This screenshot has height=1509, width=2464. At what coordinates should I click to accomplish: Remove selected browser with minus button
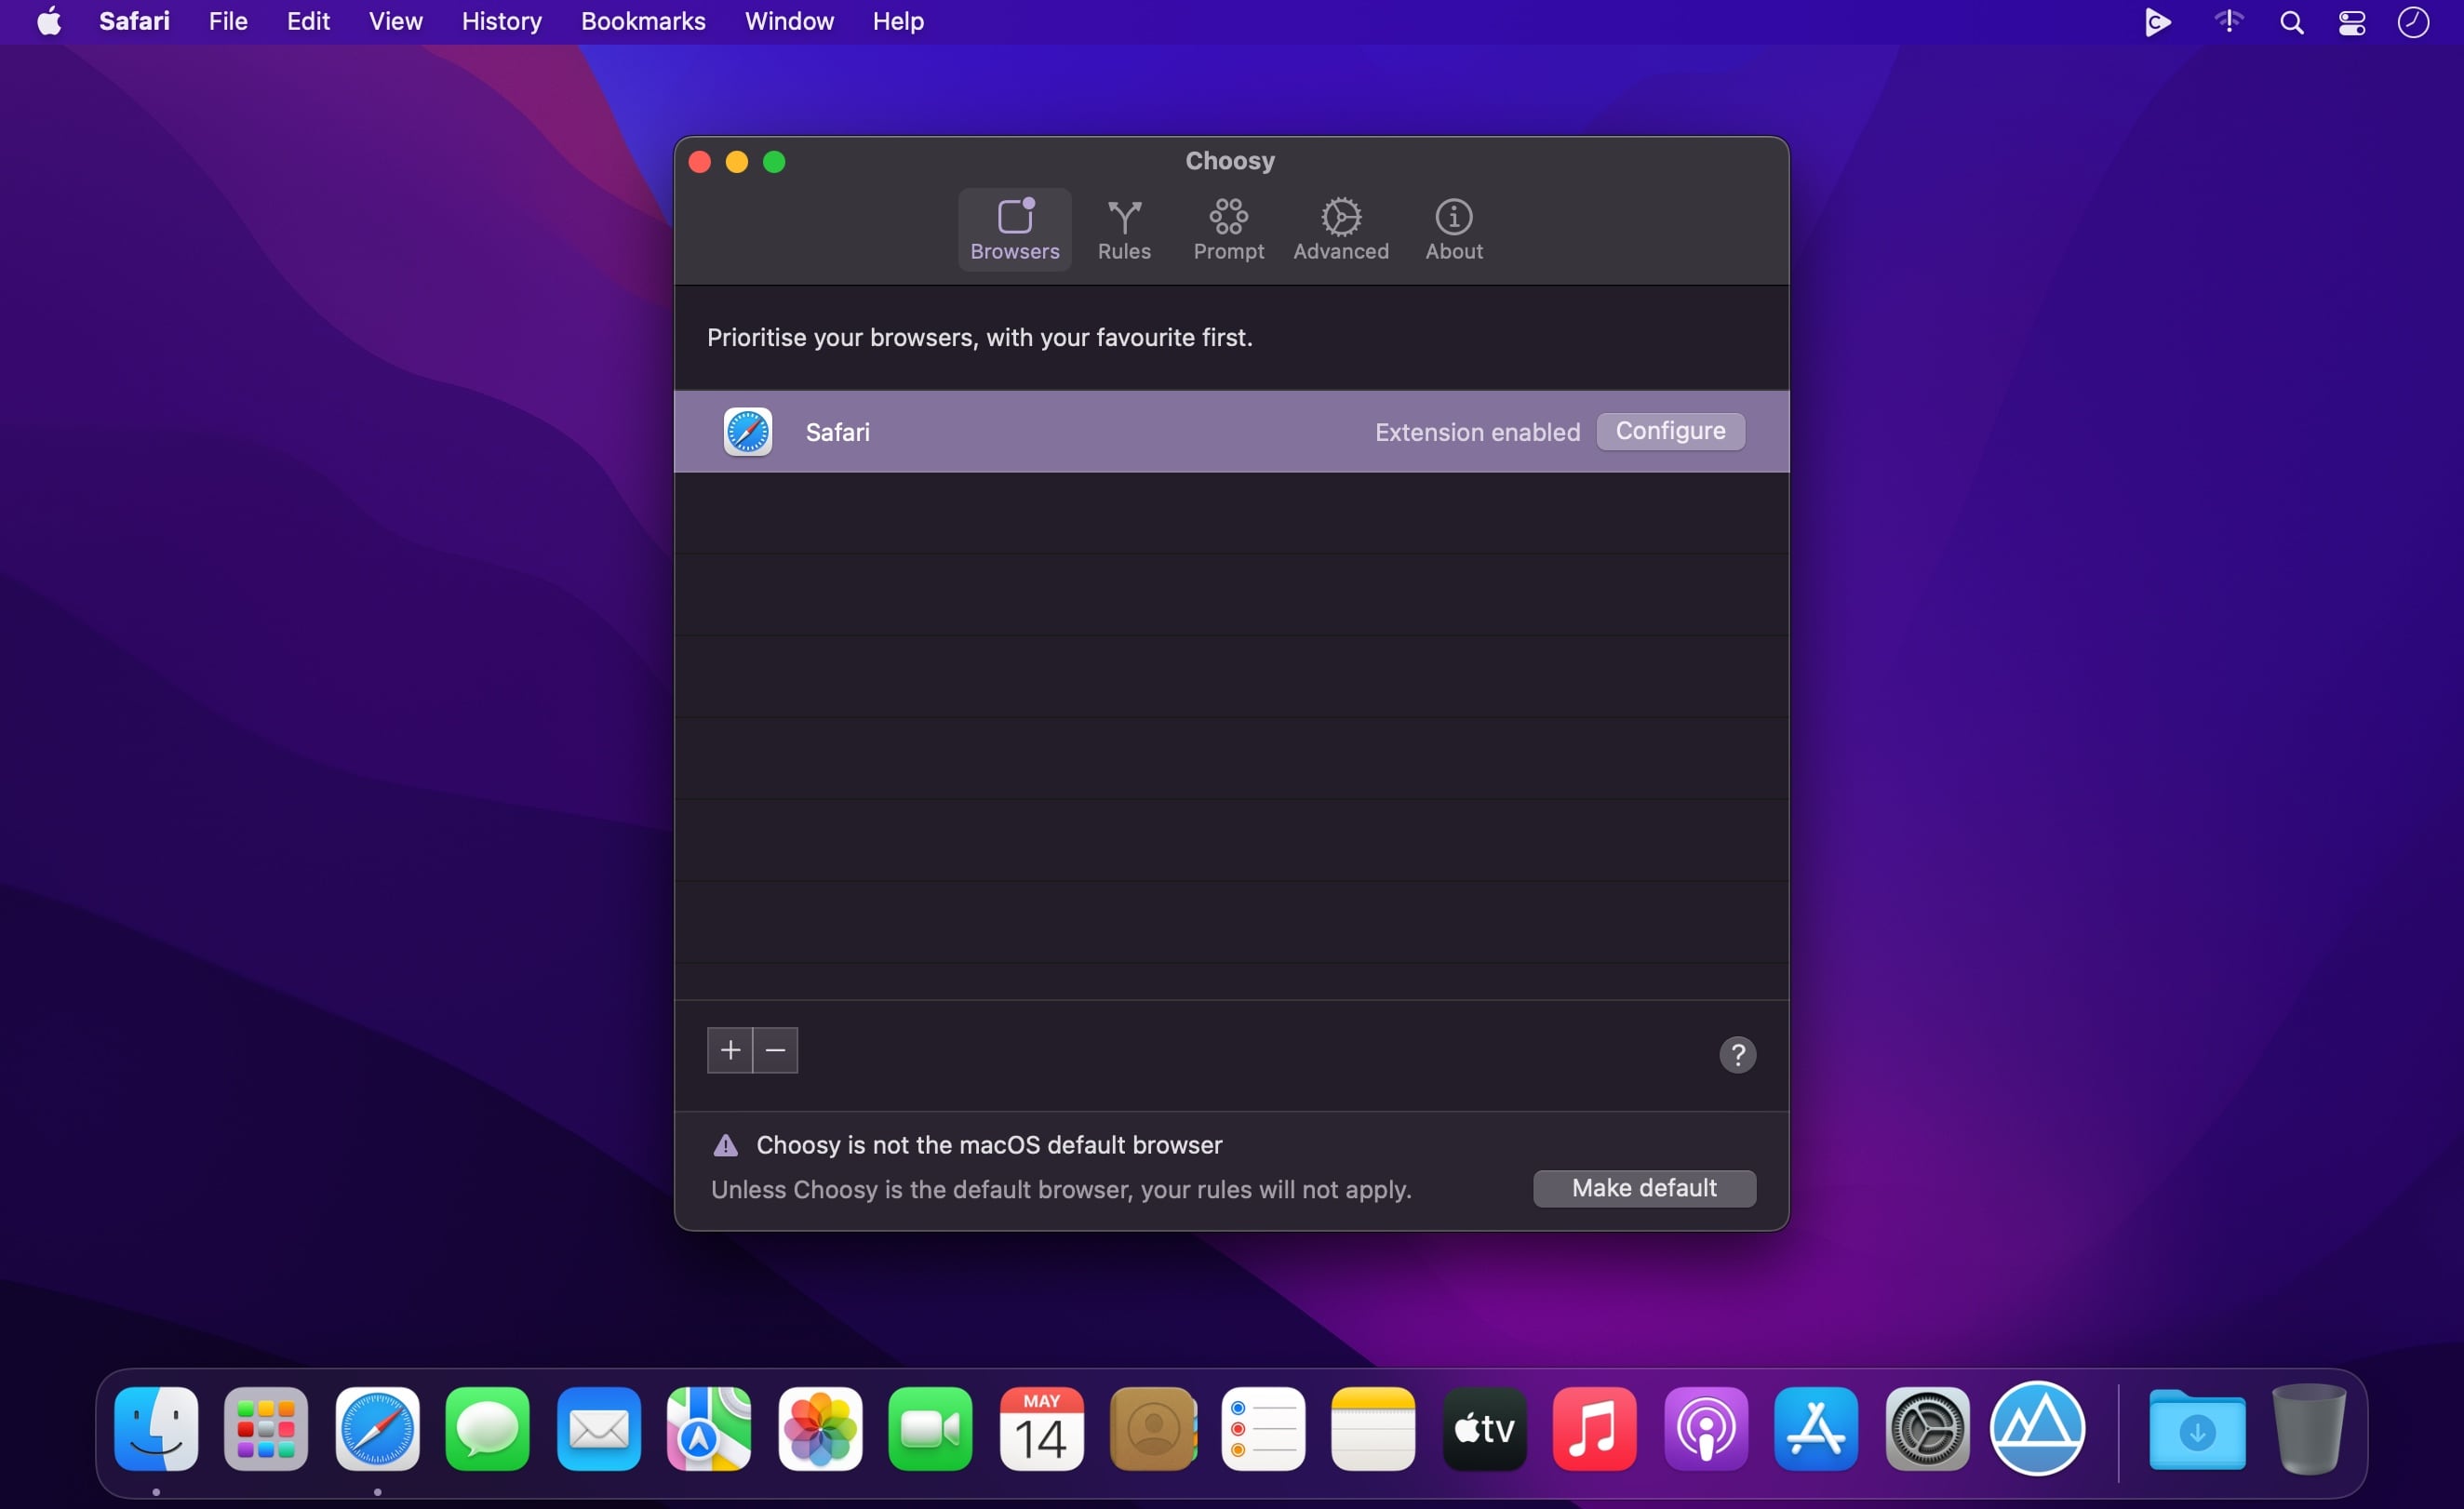click(775, 1050)
